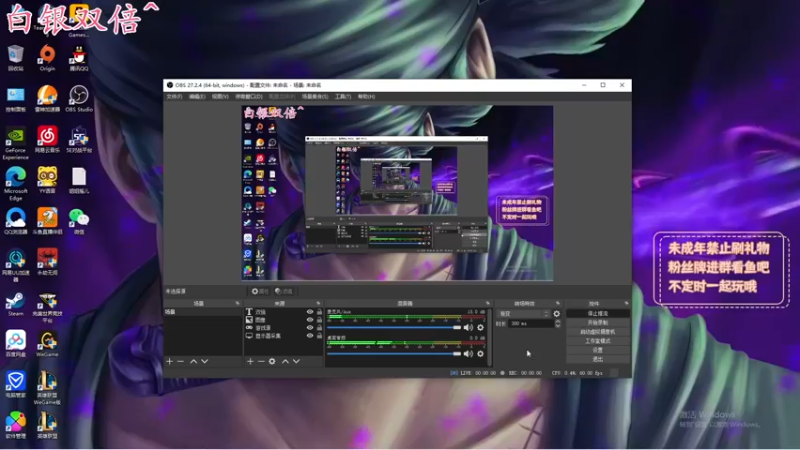Mute the Mic/Aux speaker icon
The height and width of the screenshot is (450, 800).
468,328
